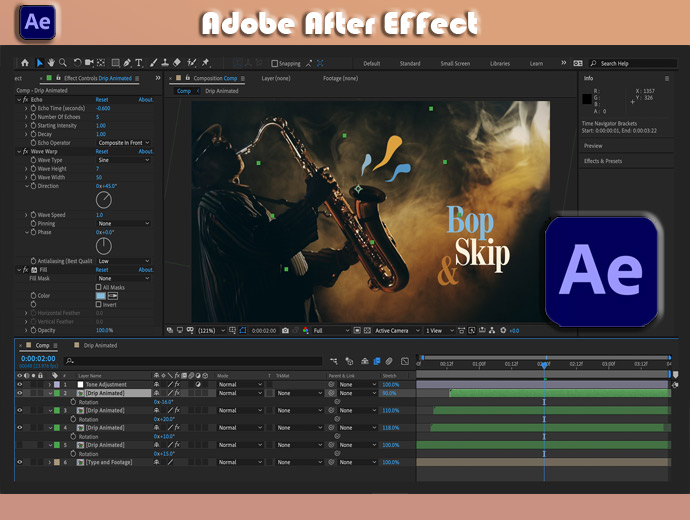Click the Home icon in the toolbar
690x520 pixels.
pyautogui.click(x=25, y=63)
